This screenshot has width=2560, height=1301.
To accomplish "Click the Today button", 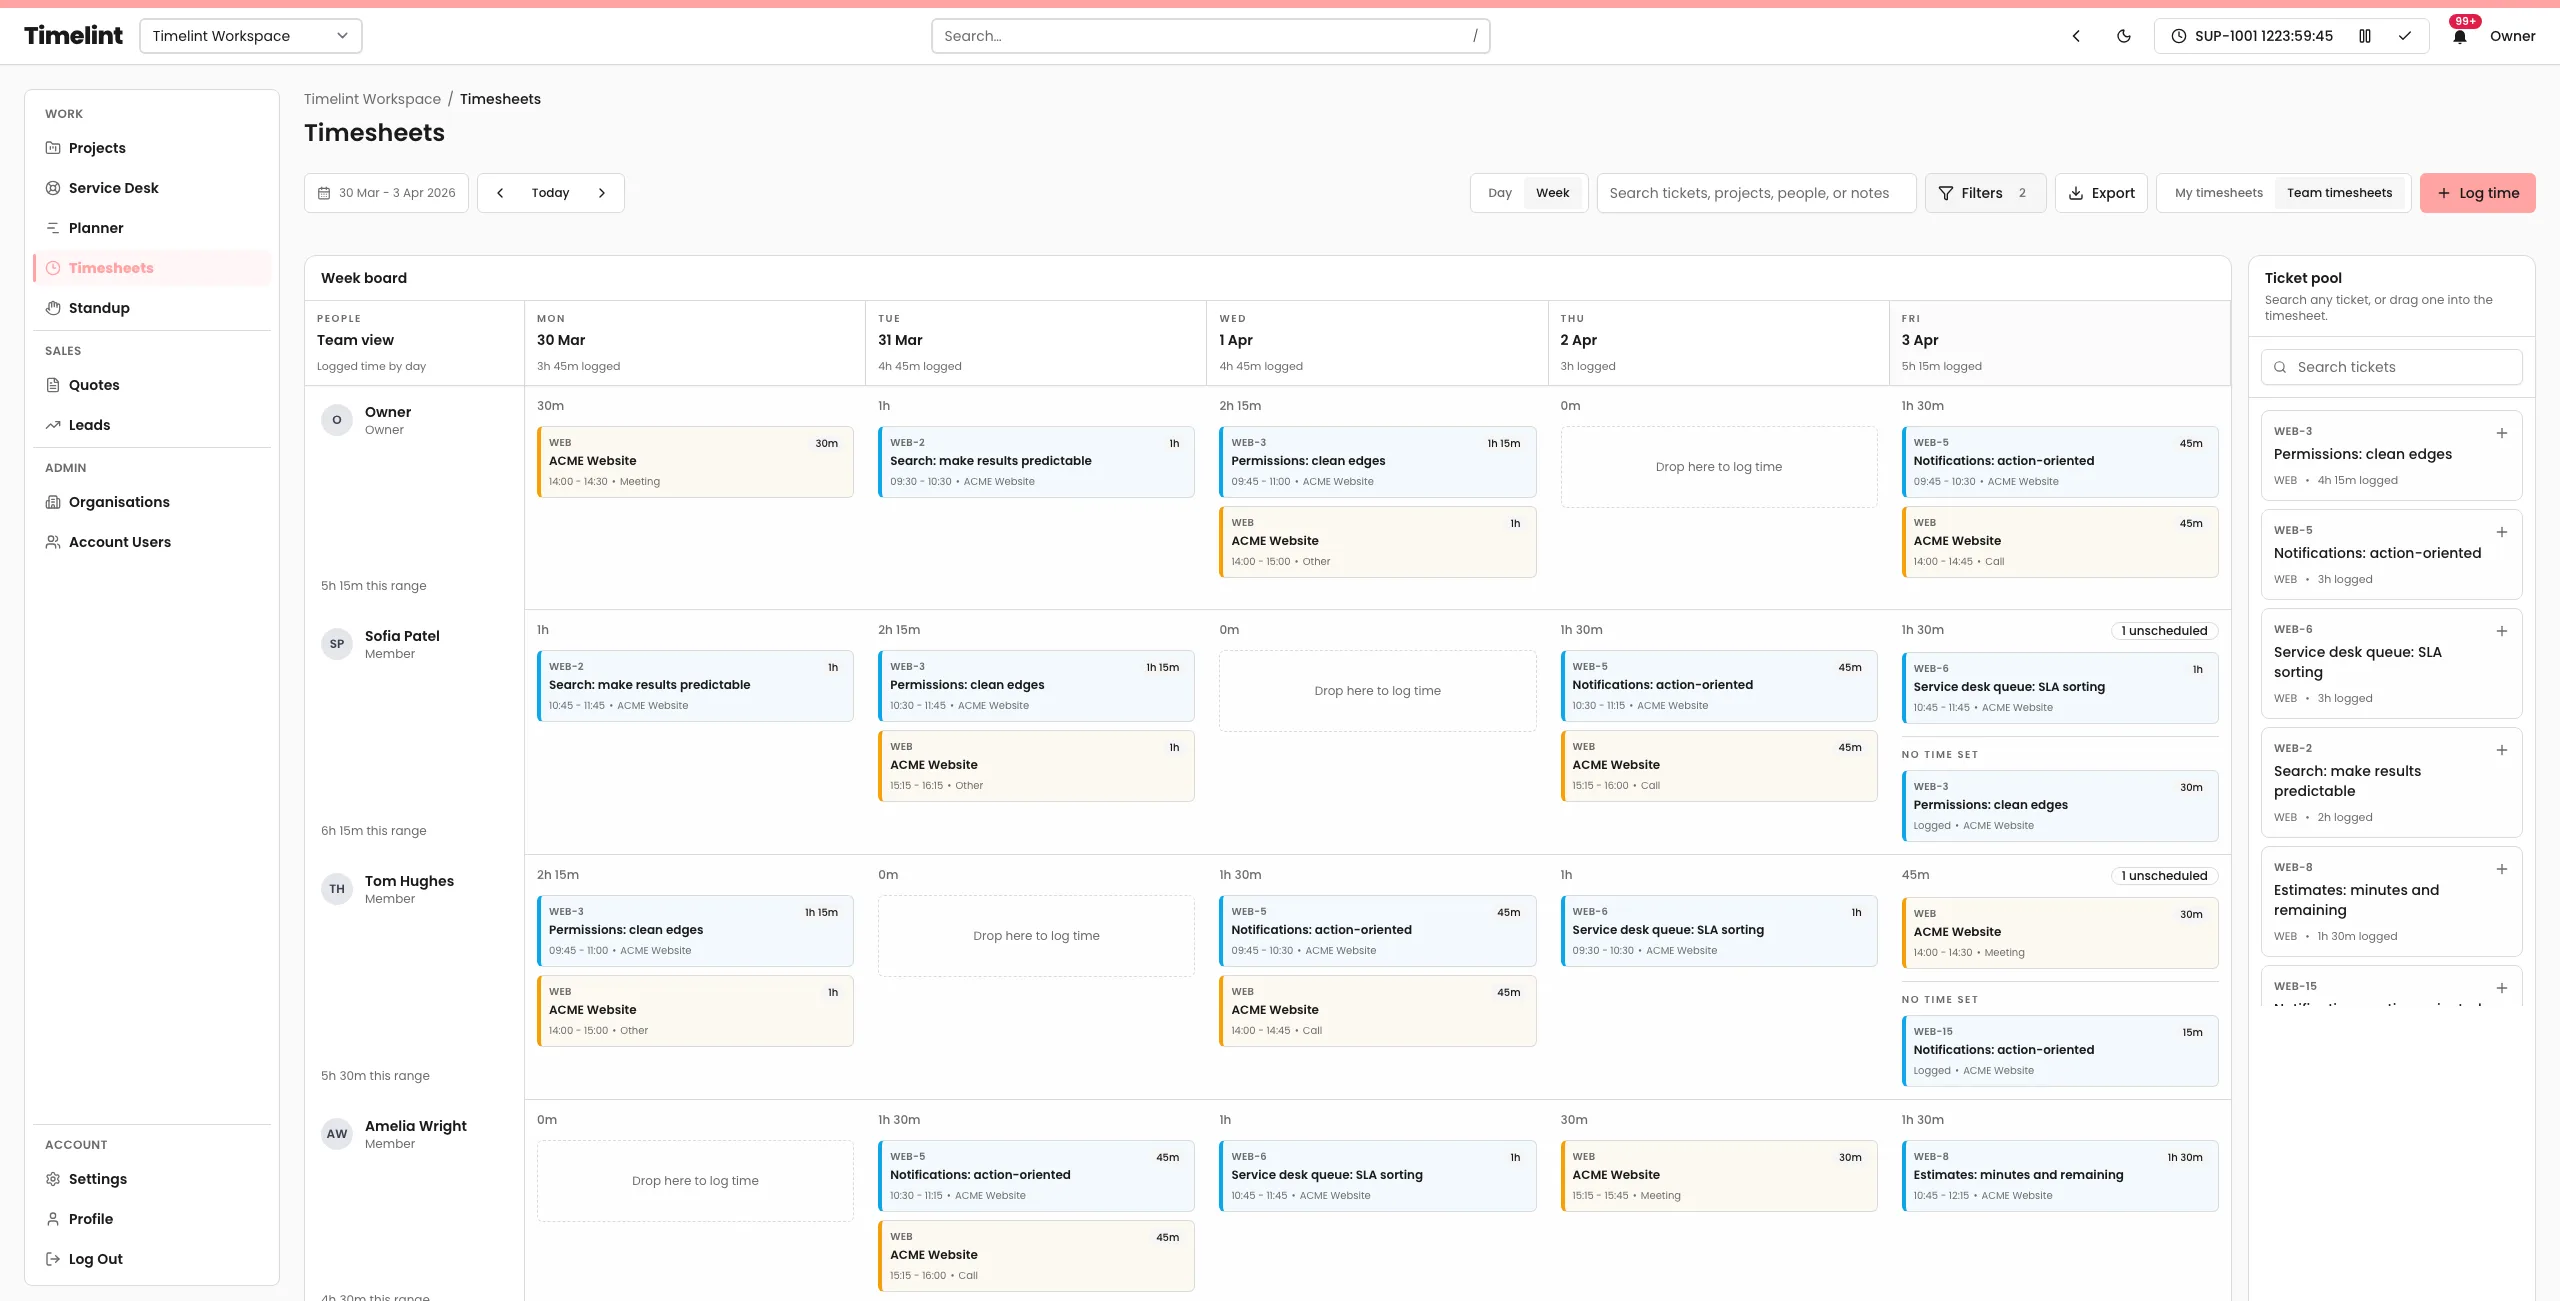I will [550, 193].
